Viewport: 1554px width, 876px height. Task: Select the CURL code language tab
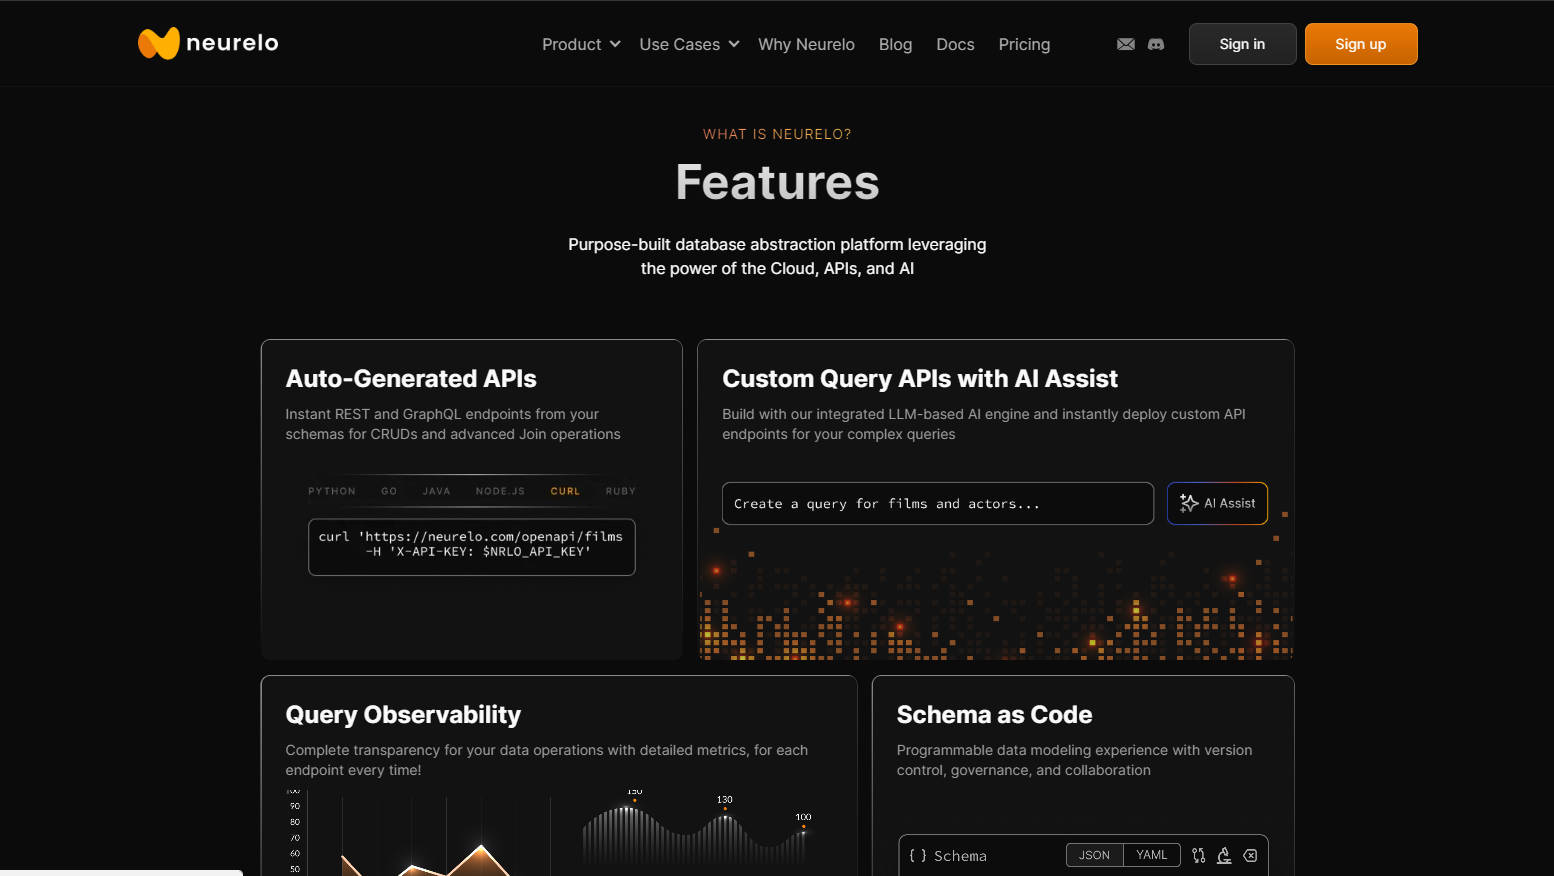(x=565, y=491)
